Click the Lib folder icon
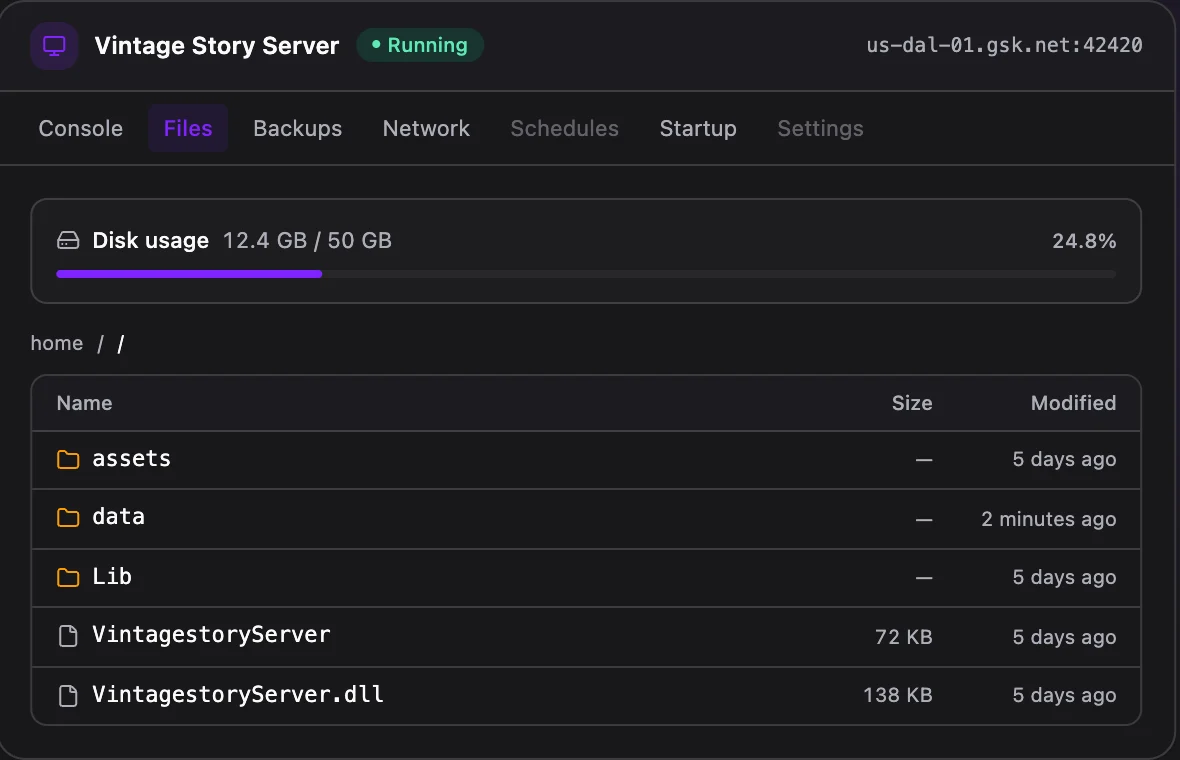 [68, 577]
